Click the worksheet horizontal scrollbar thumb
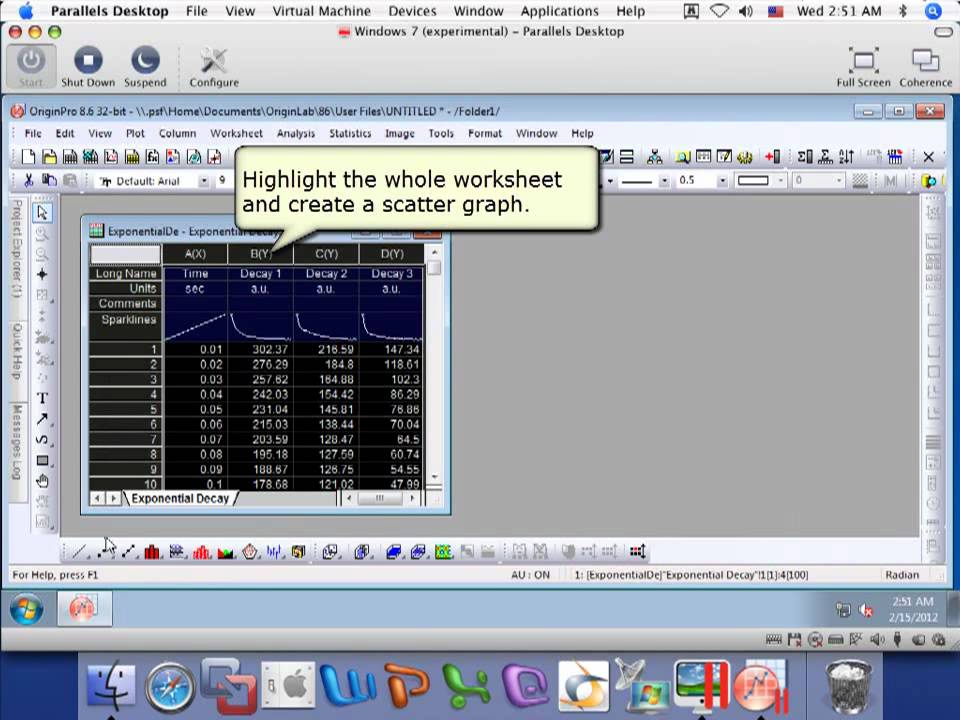960x720 pixels. [x=380, y=498]
